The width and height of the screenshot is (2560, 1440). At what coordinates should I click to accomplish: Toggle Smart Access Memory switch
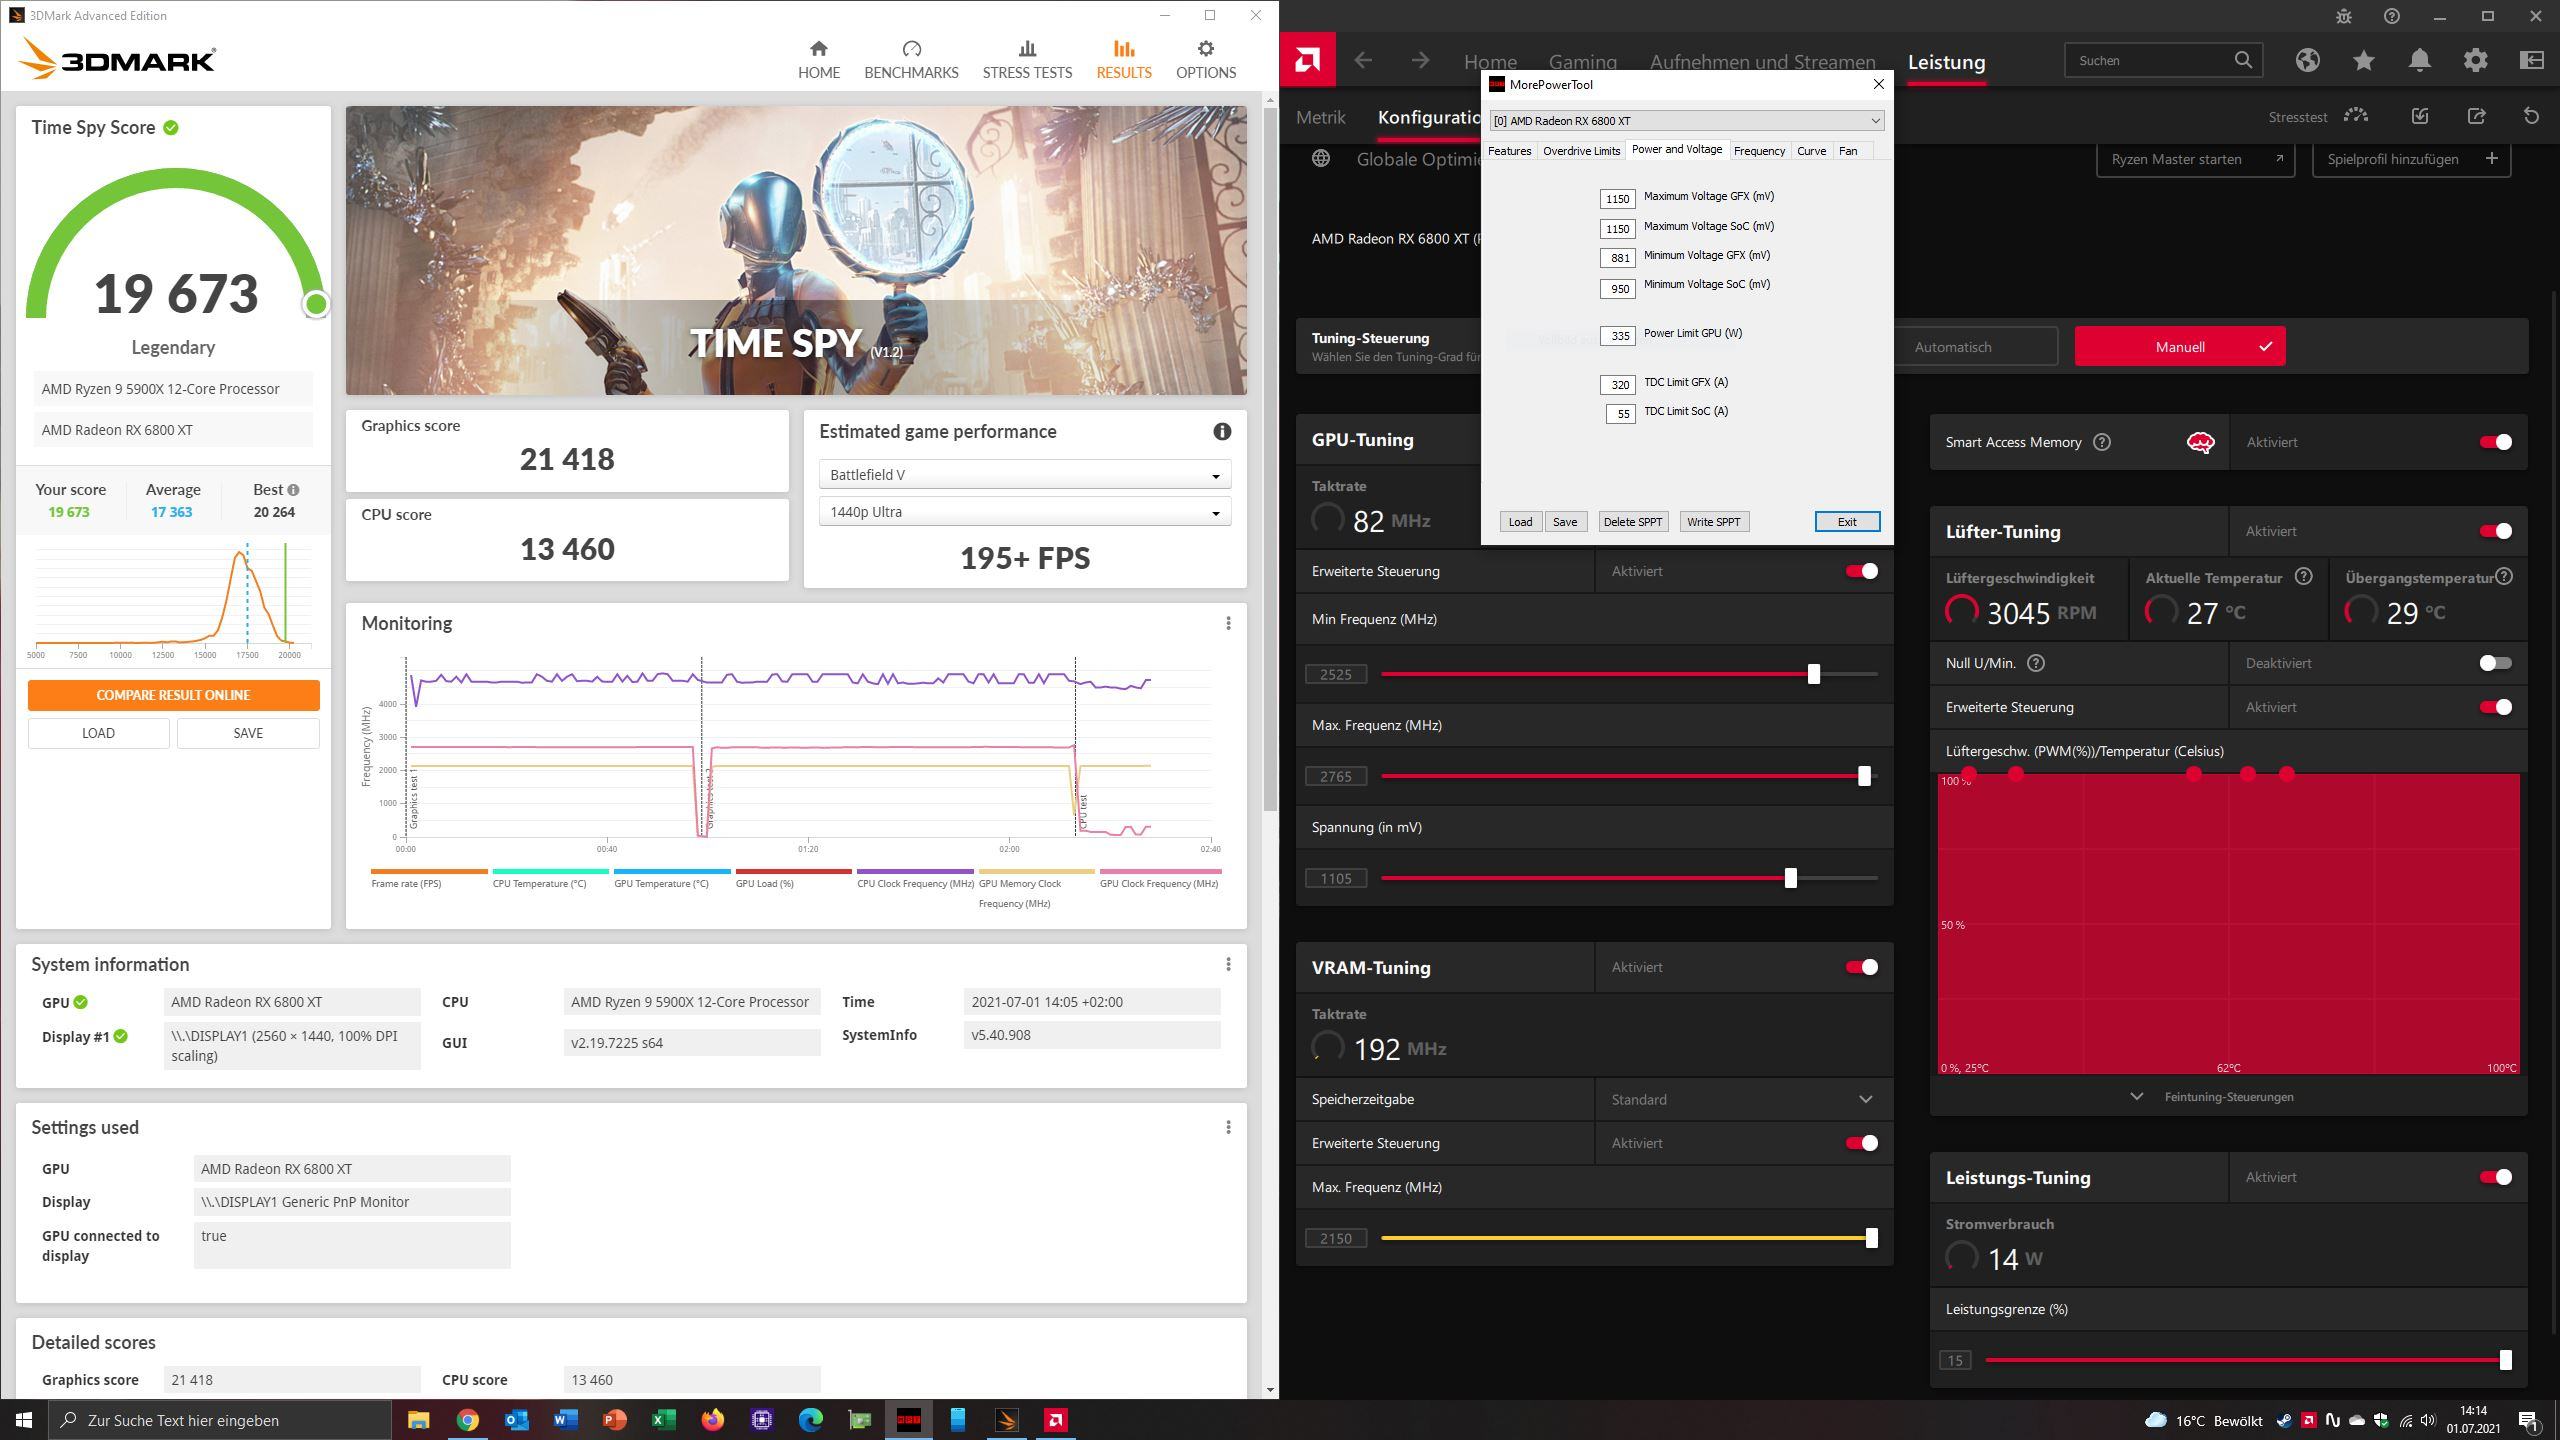[x=2495, y=442]
